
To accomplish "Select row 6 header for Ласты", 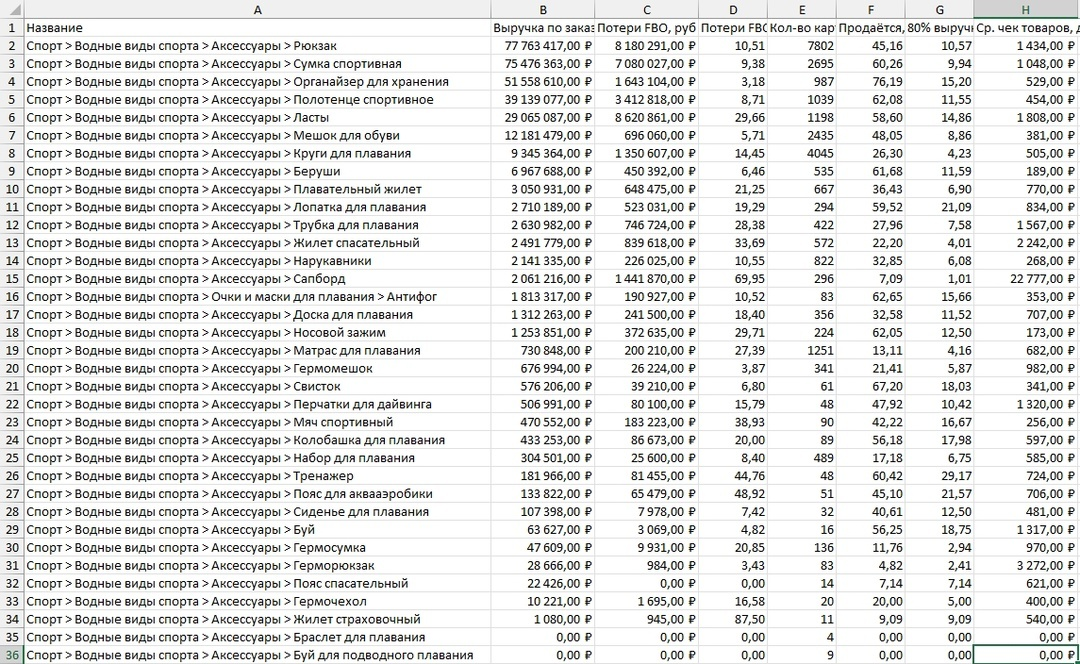I will point(12,118).
